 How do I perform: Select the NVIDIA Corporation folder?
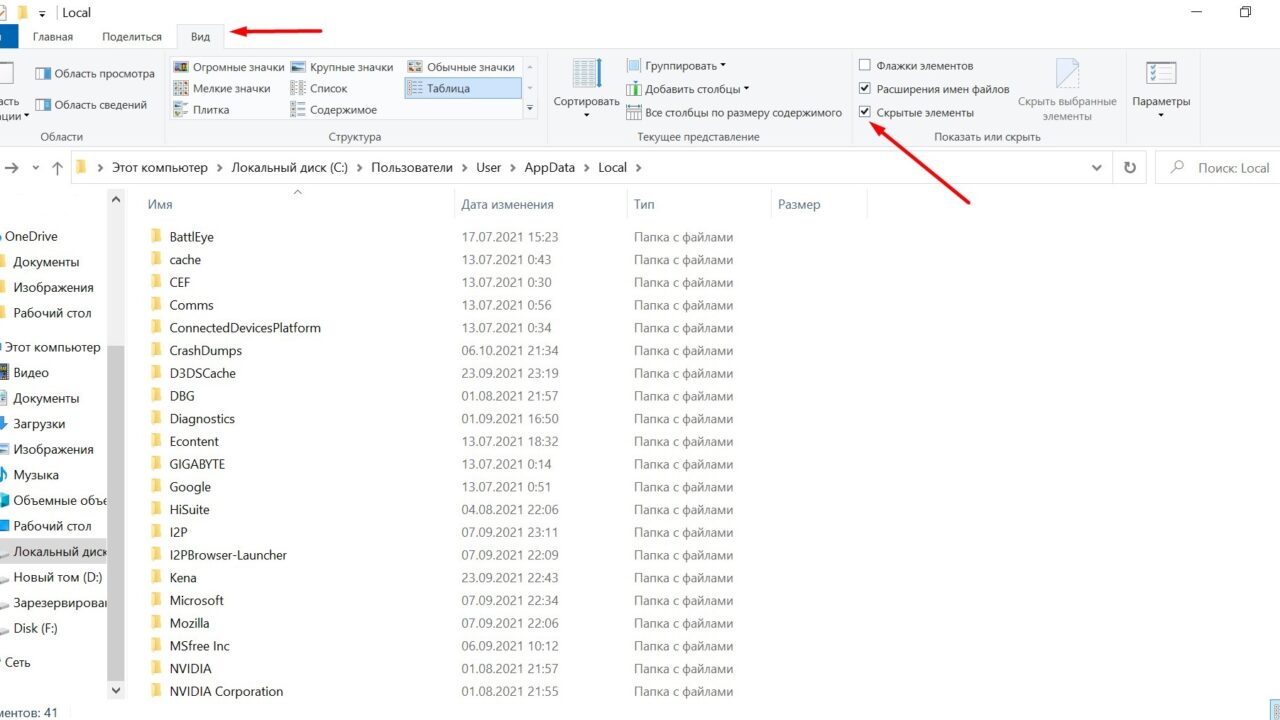point(226,691)
